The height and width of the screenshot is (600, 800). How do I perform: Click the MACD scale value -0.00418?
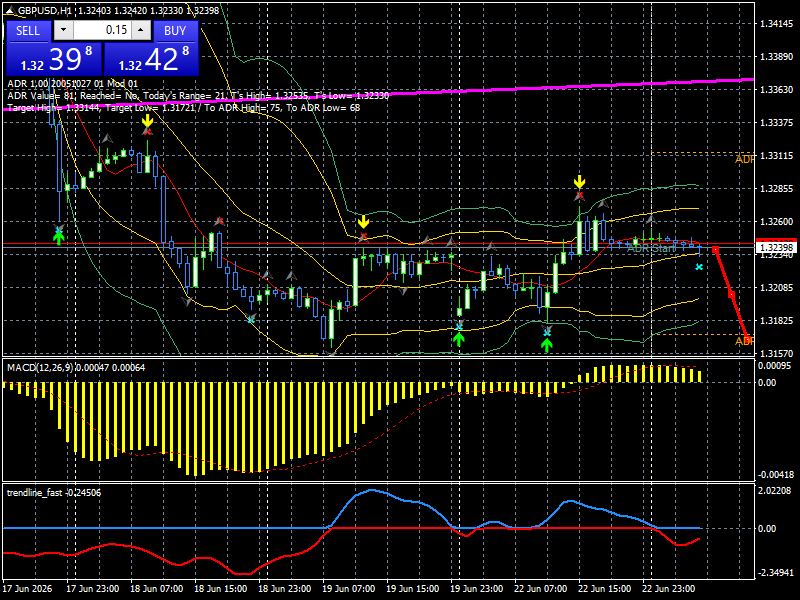[776, 474]
